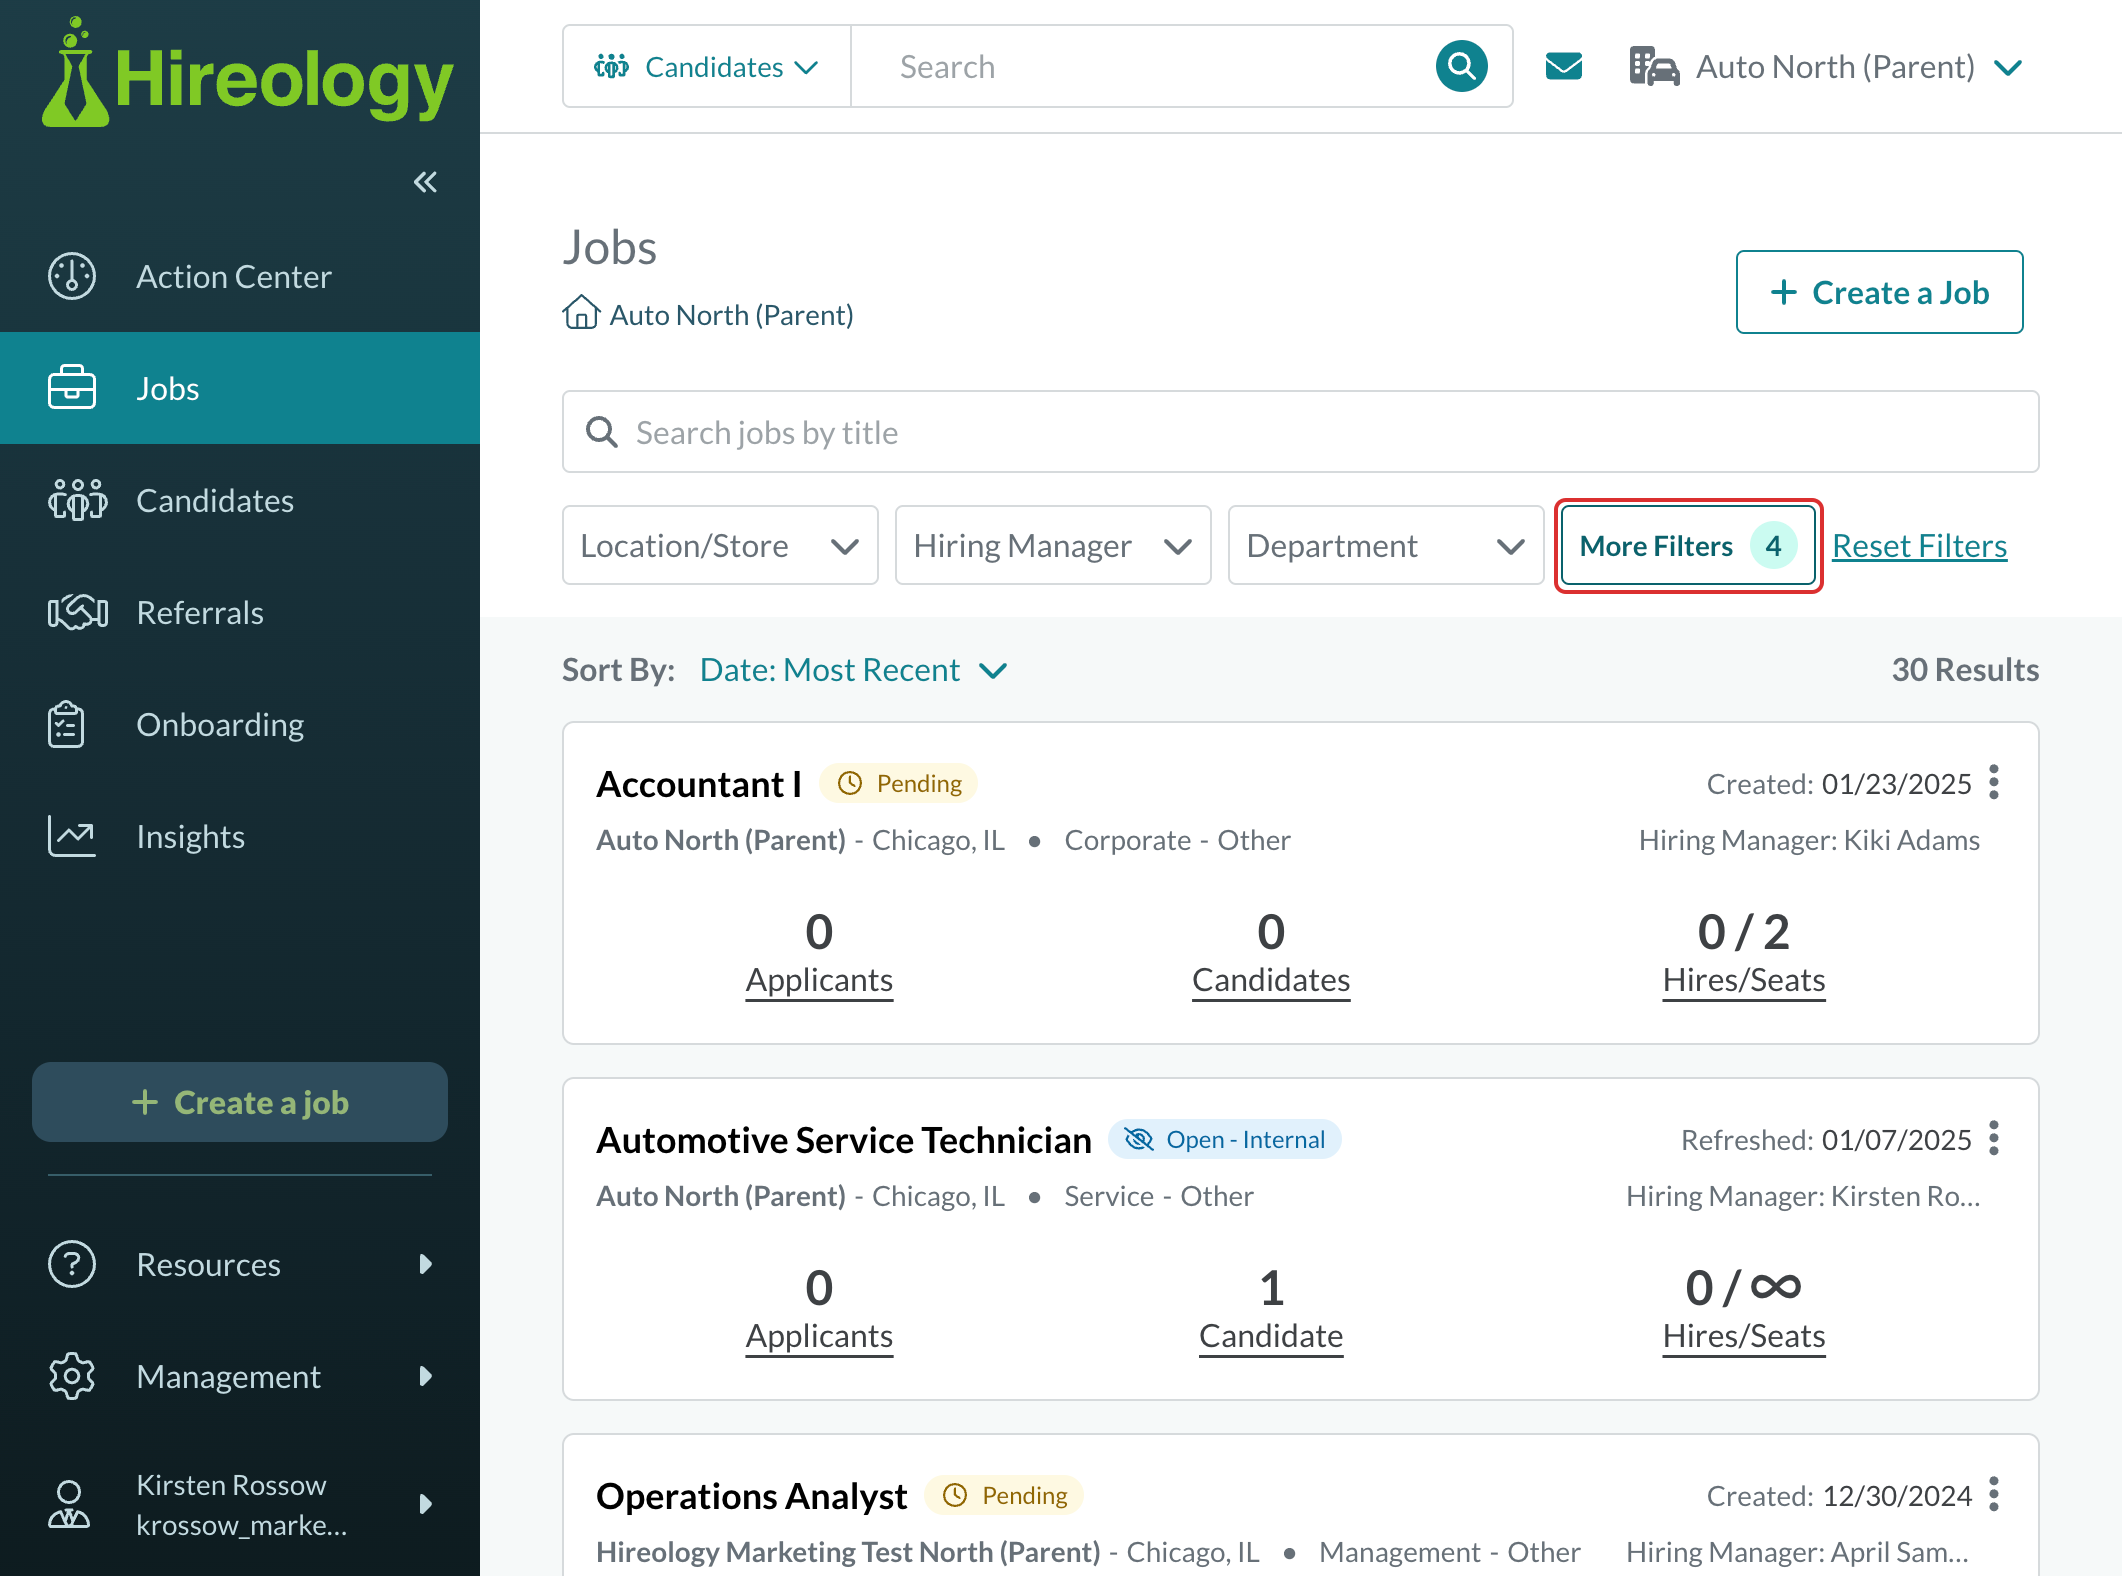Image resolution: width=2122 pixels, height=1576 pixels.
Task: Open Action Center from sidebar
Action: pos(240,276)
